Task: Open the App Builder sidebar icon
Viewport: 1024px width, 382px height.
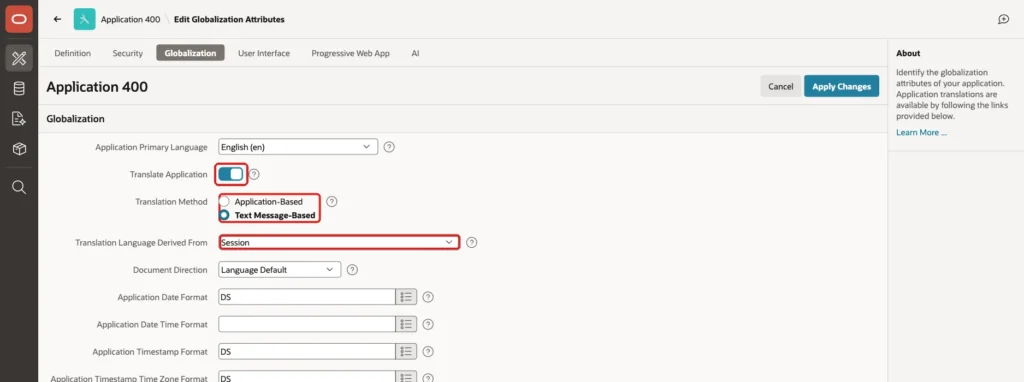Action: pos(19,58)
